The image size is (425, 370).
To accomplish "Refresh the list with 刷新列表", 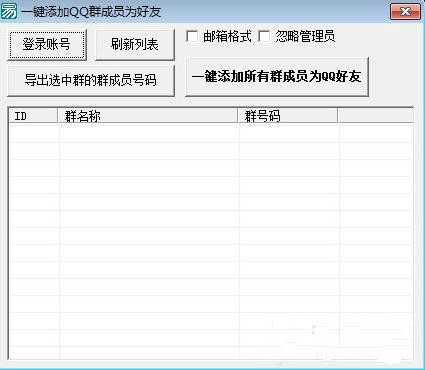I will click(134, 44).
